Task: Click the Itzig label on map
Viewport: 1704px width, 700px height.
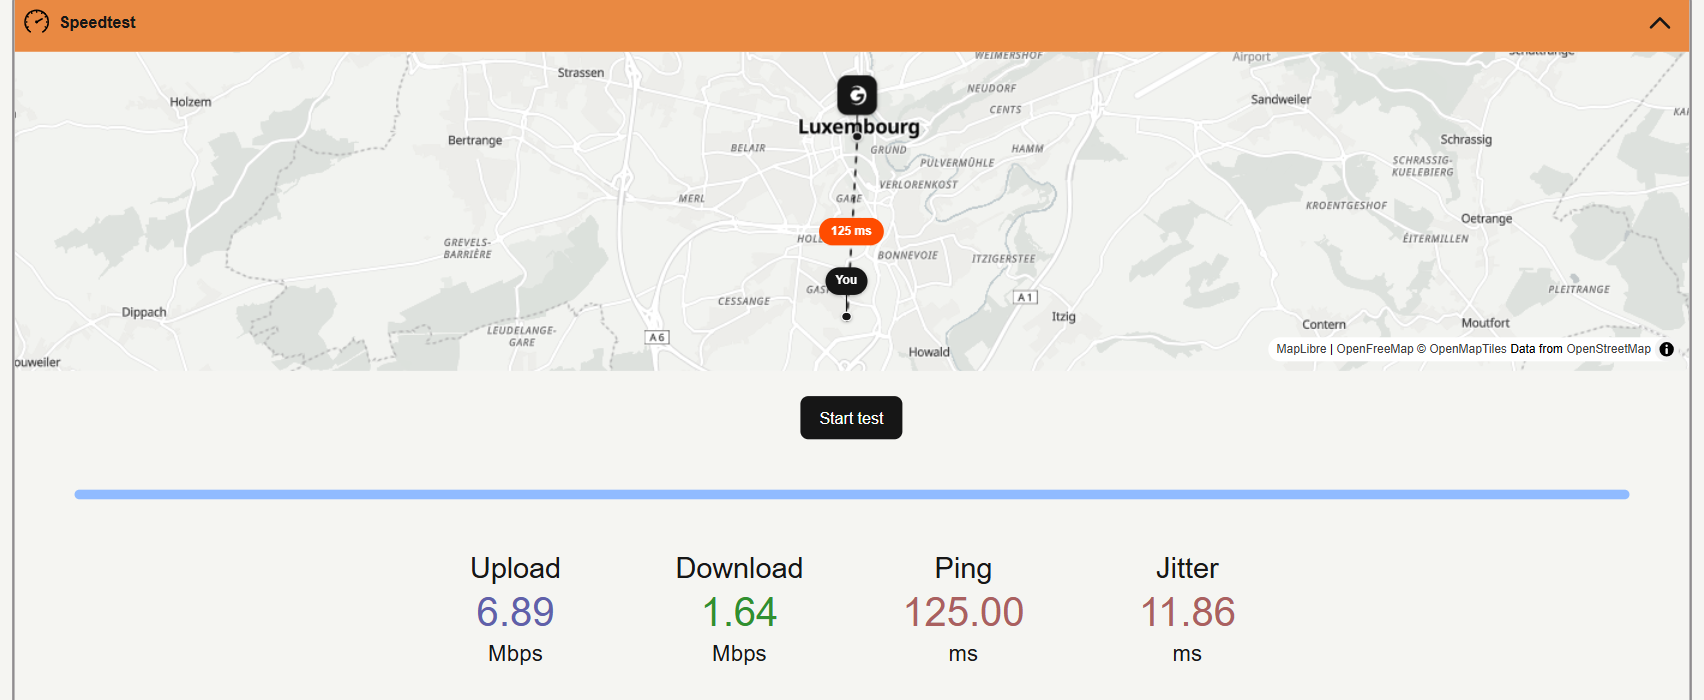Action: pyautogui.click(x=1064, y=317)
